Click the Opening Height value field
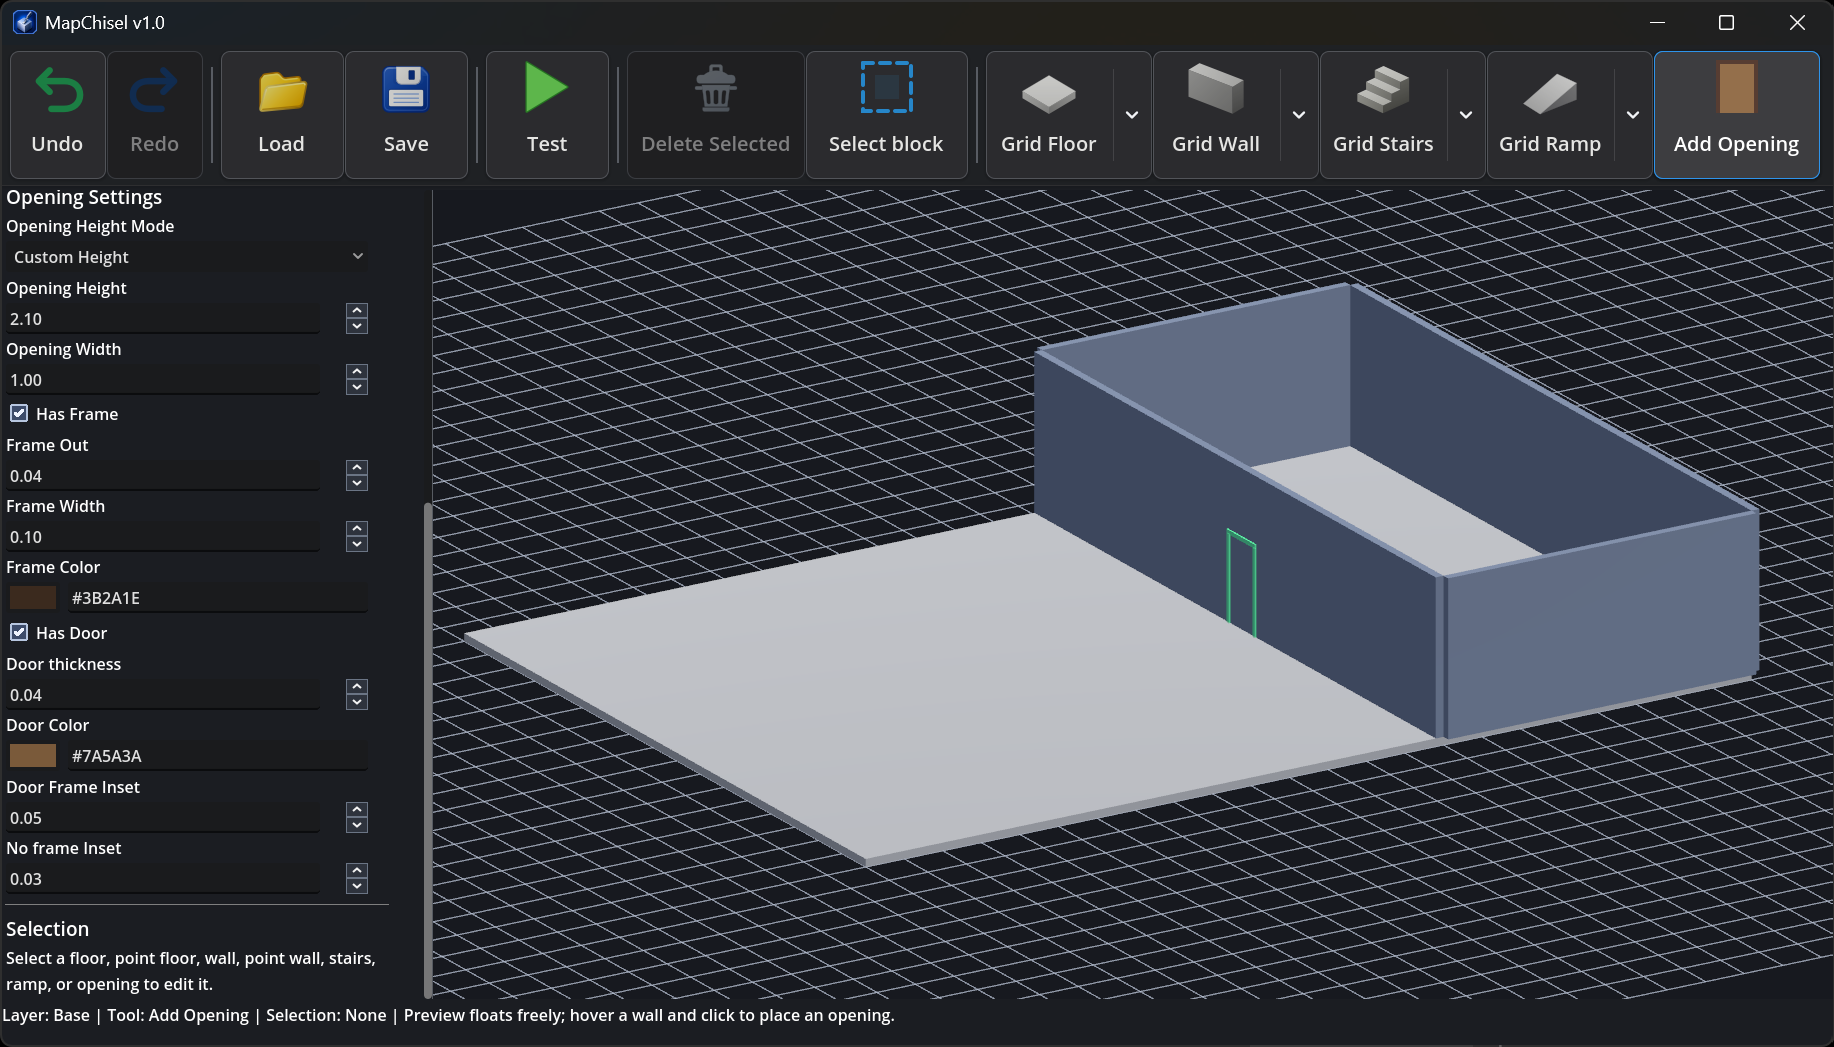The image size is (1834, 1047). click(x=164, y=319)
